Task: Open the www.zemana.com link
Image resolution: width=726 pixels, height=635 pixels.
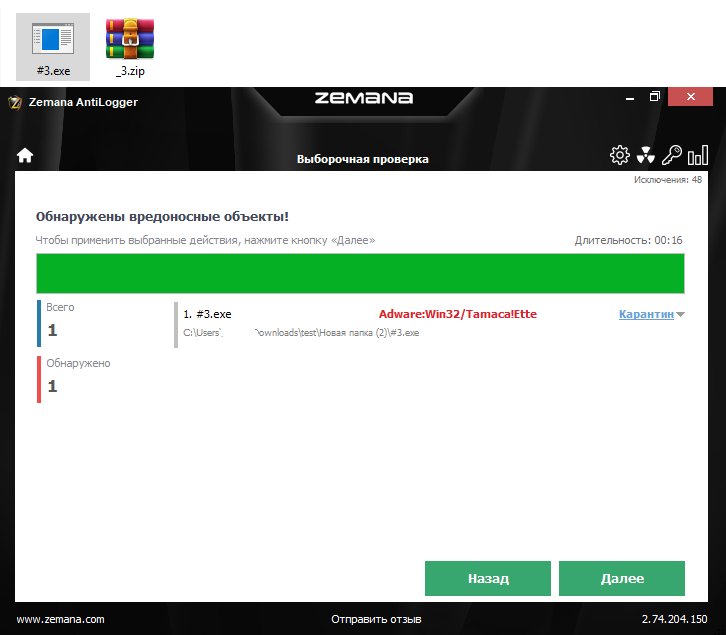Action: (x=61, y=619)
